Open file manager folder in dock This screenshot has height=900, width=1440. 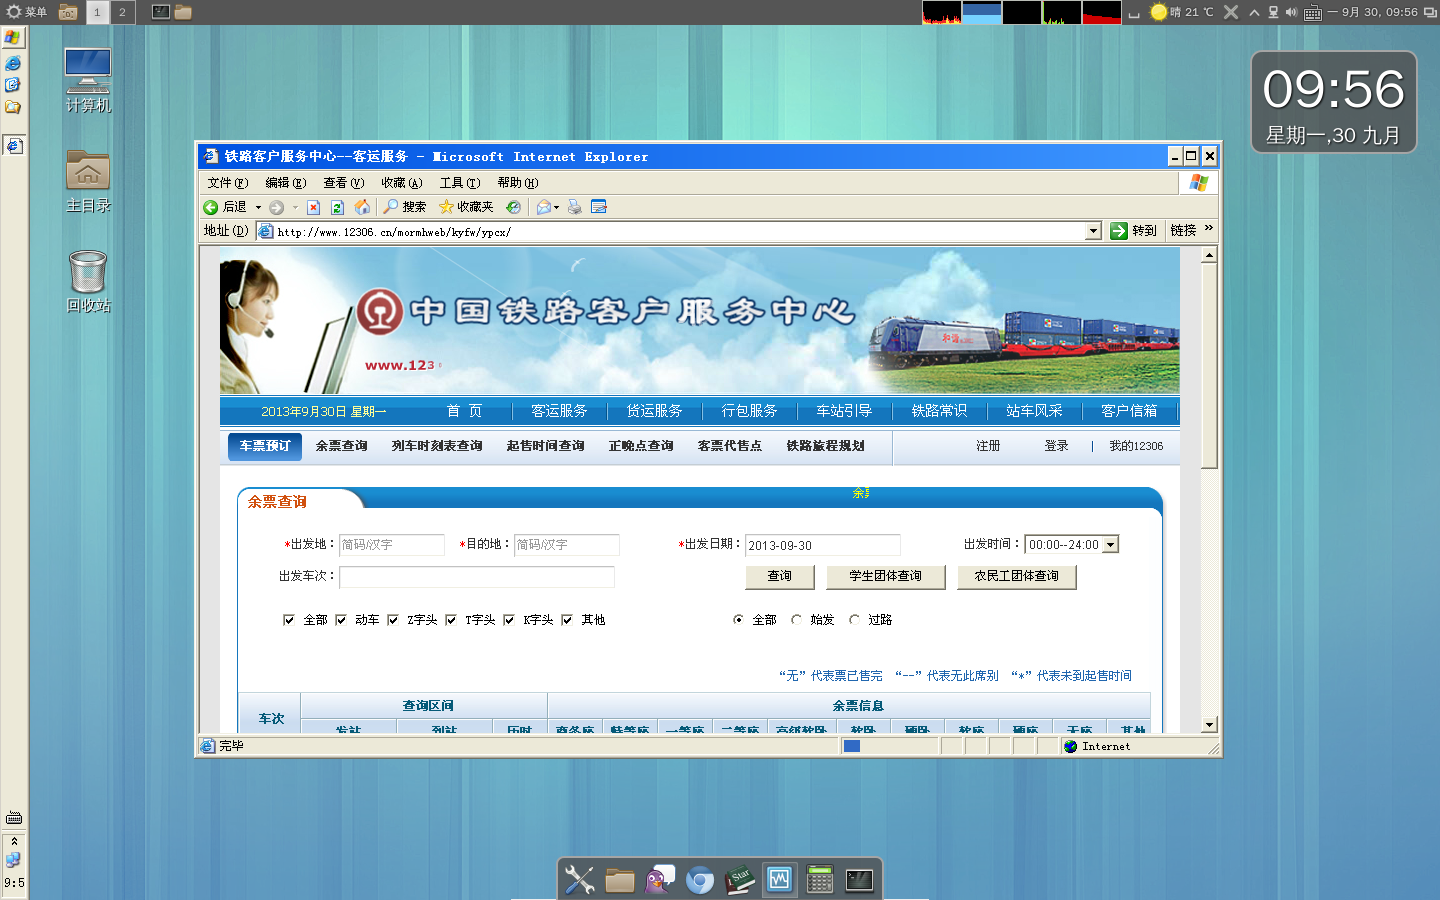(x=620, y=880)
